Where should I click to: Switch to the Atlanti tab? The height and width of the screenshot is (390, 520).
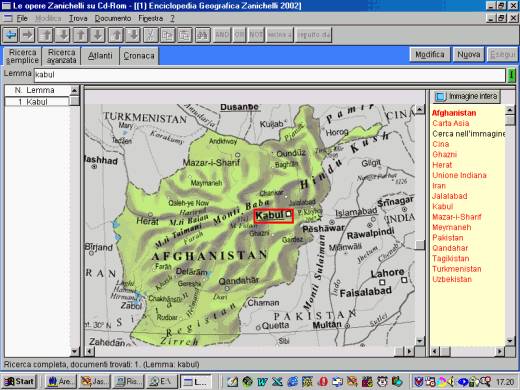(x=100, y=56)
